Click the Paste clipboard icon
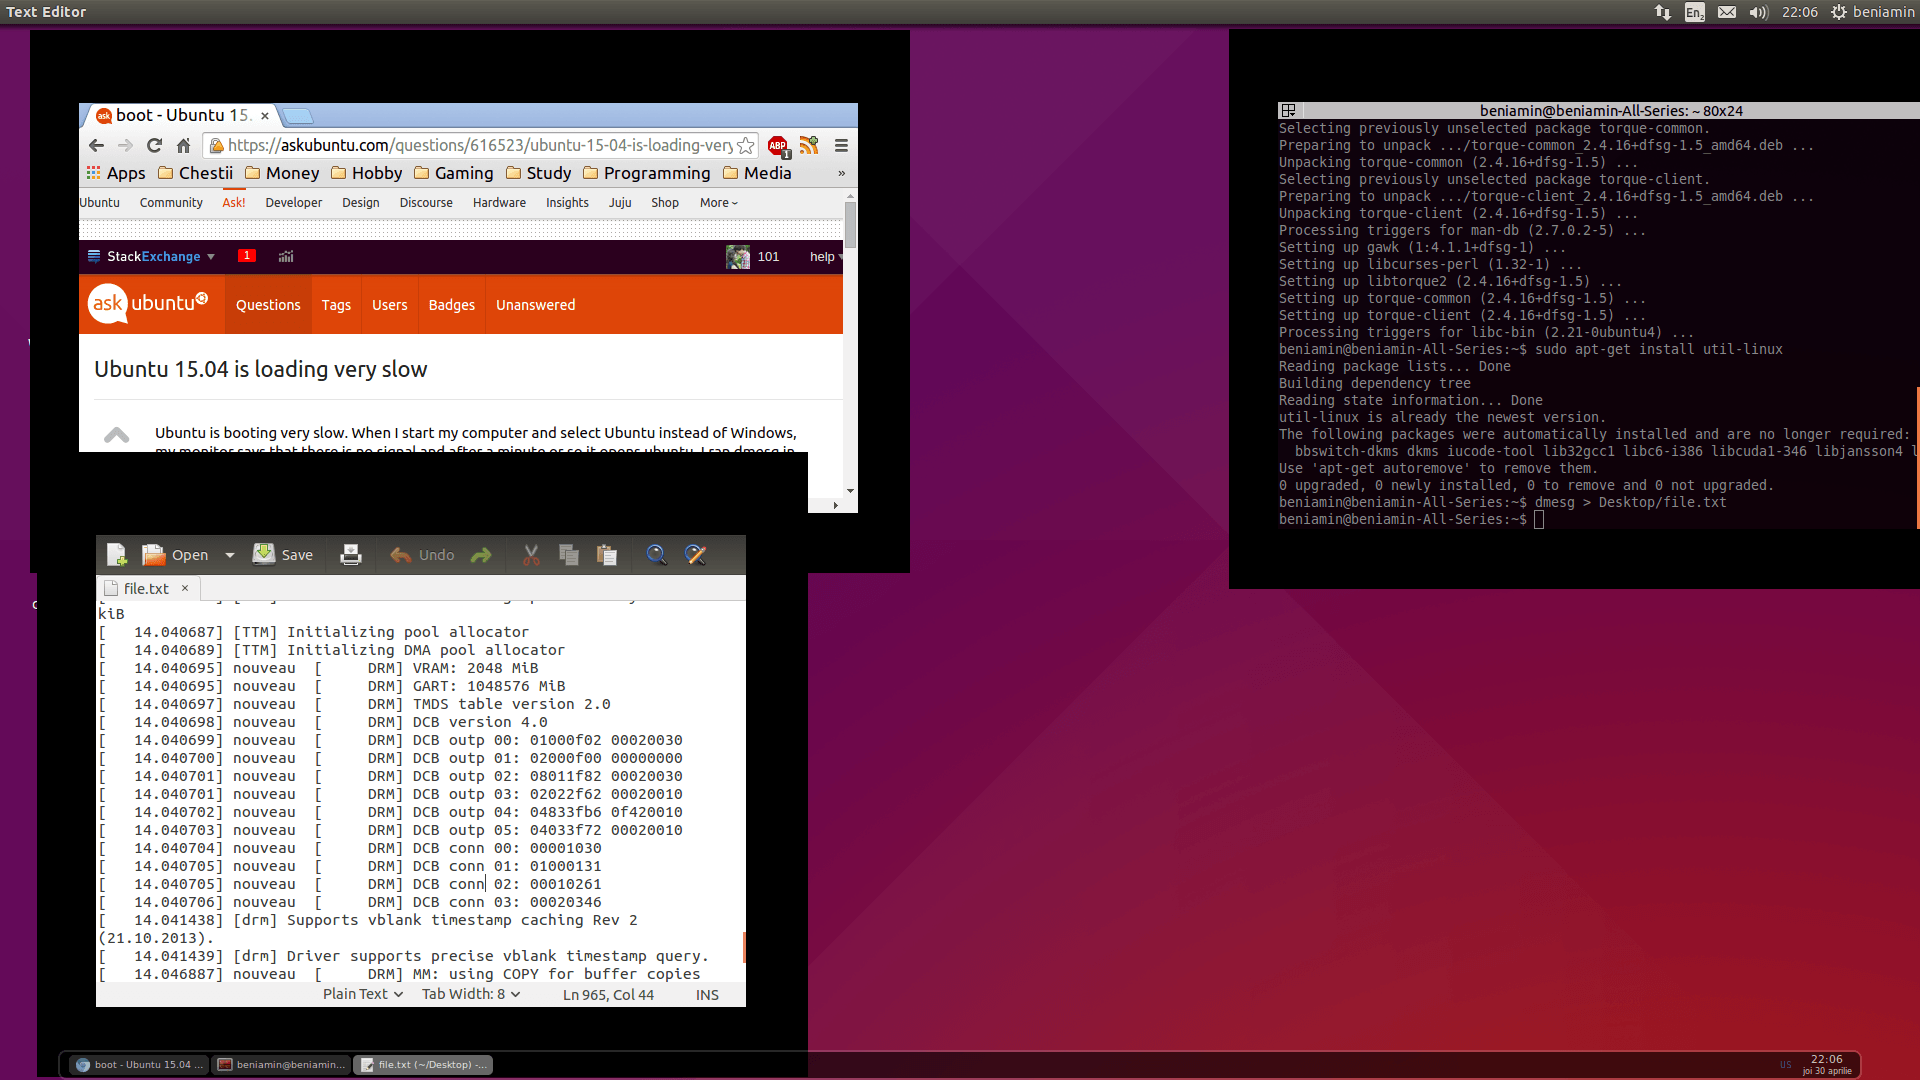The width and height of the screenshot is (1920, 1080). coord(607,555)
